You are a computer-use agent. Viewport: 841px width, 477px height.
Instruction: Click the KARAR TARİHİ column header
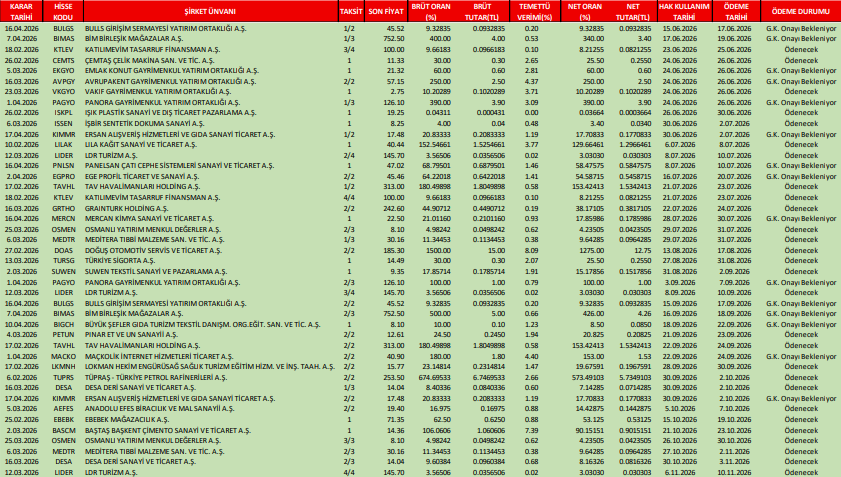click(21, 12)
